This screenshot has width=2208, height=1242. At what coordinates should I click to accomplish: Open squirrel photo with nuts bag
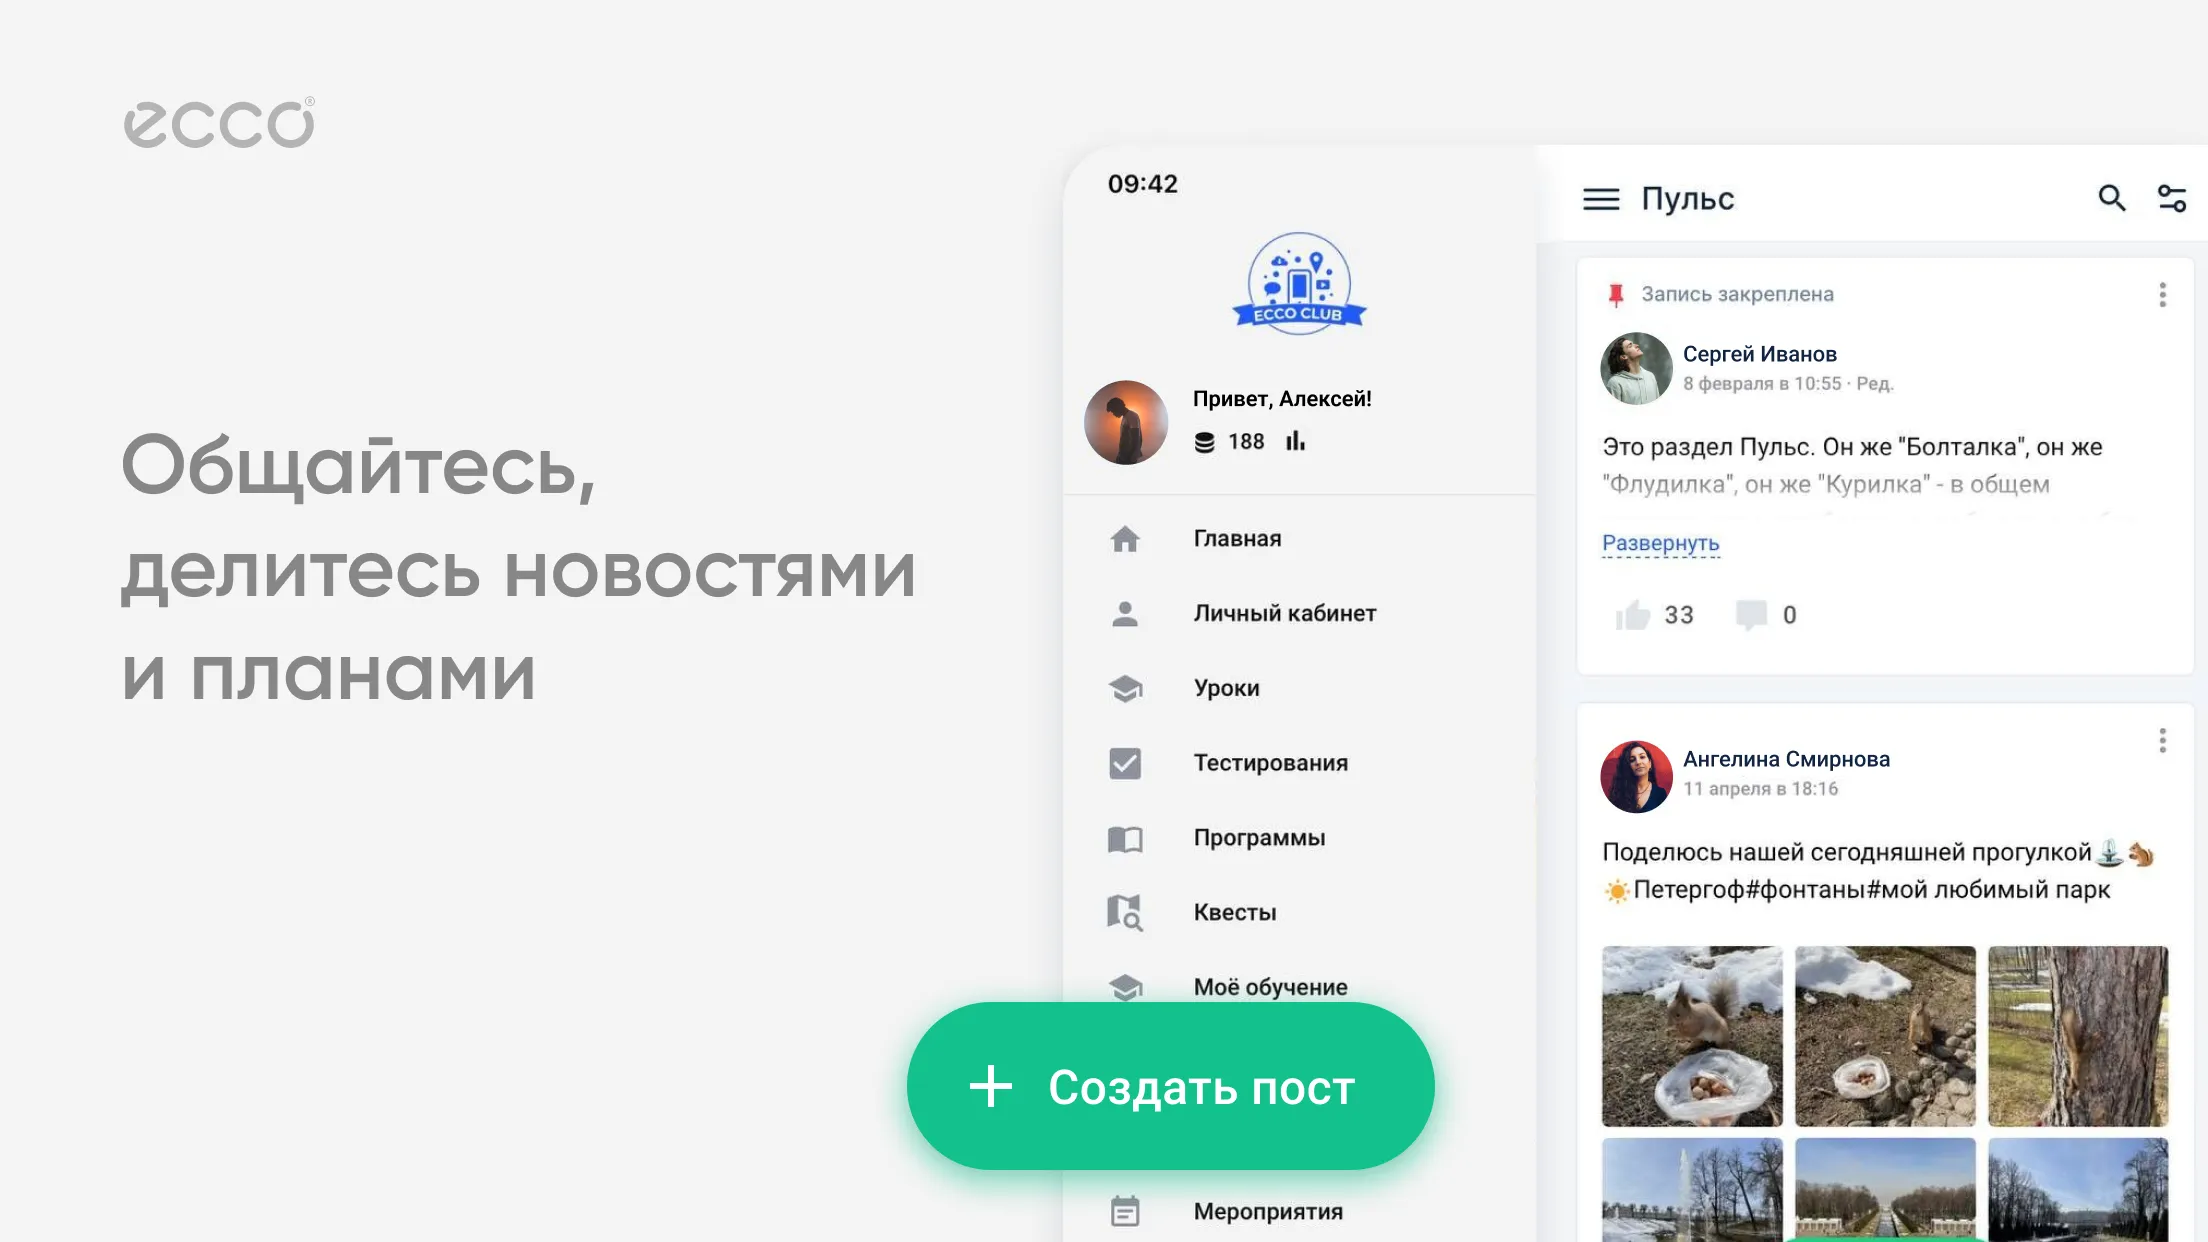click(1692, 1036)
